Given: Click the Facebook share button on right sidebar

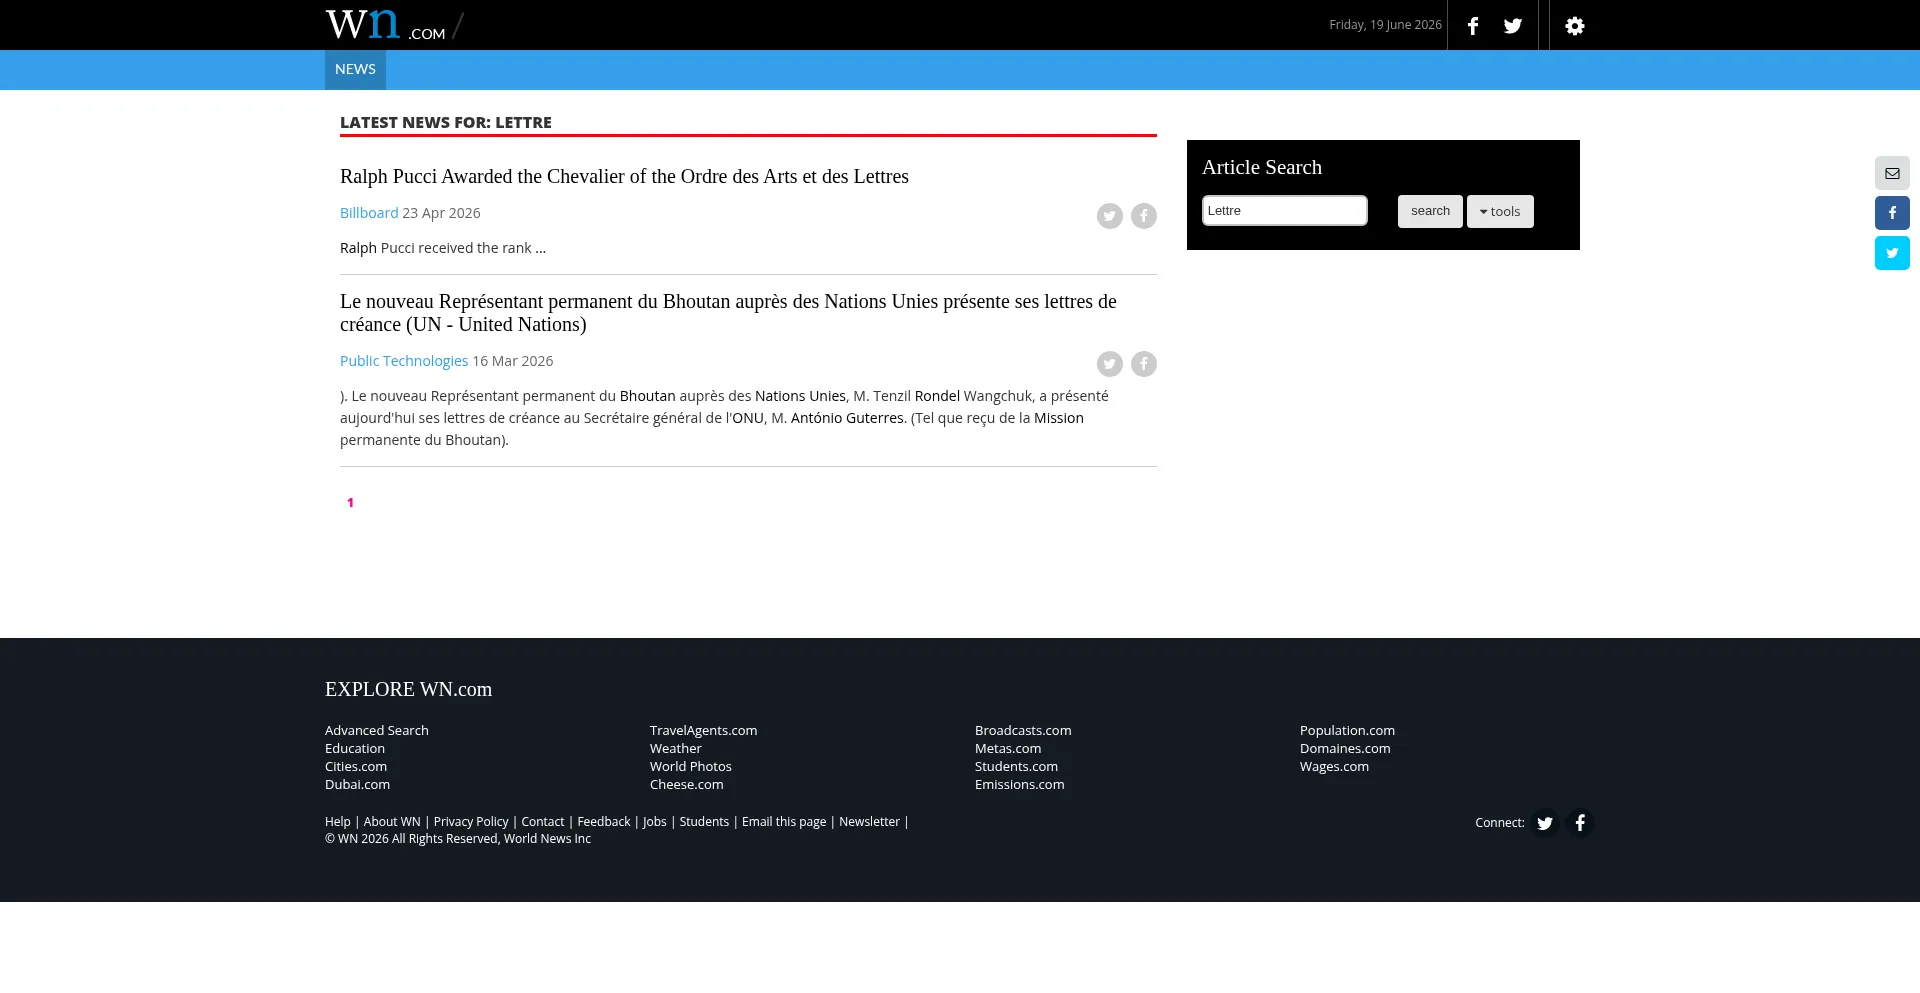Looking at the screenshot, I should pos(1892,213).
